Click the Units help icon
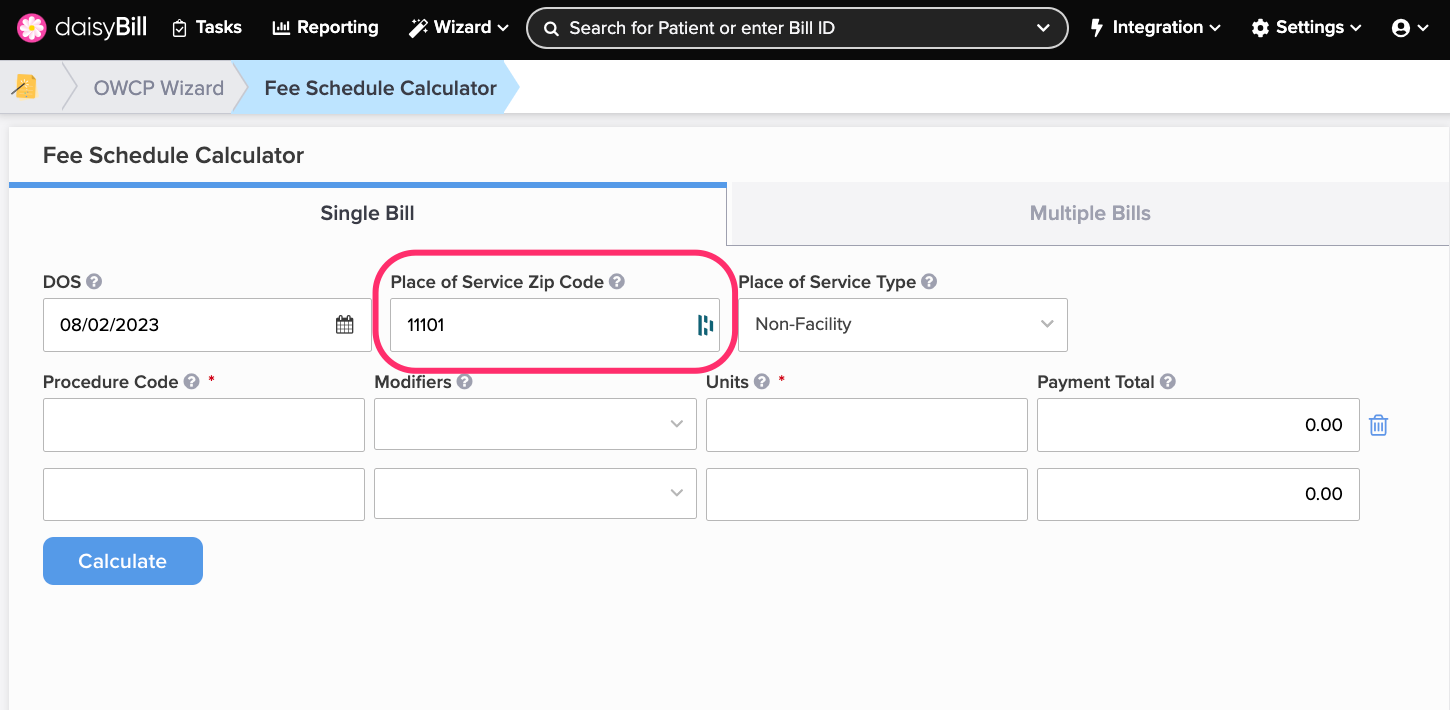1450x710 pixels. 762,382
